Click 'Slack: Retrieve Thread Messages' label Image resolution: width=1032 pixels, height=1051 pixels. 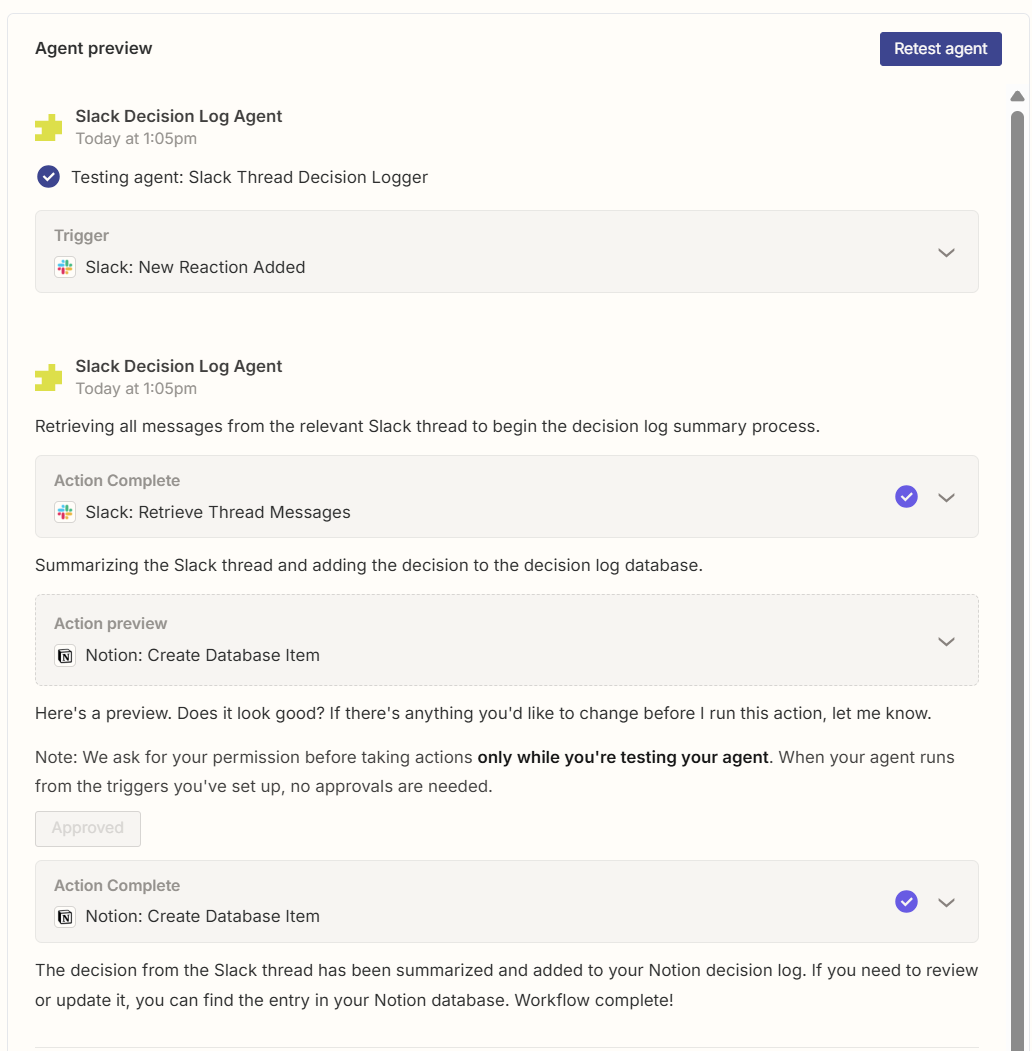click(x=218, y=513)
